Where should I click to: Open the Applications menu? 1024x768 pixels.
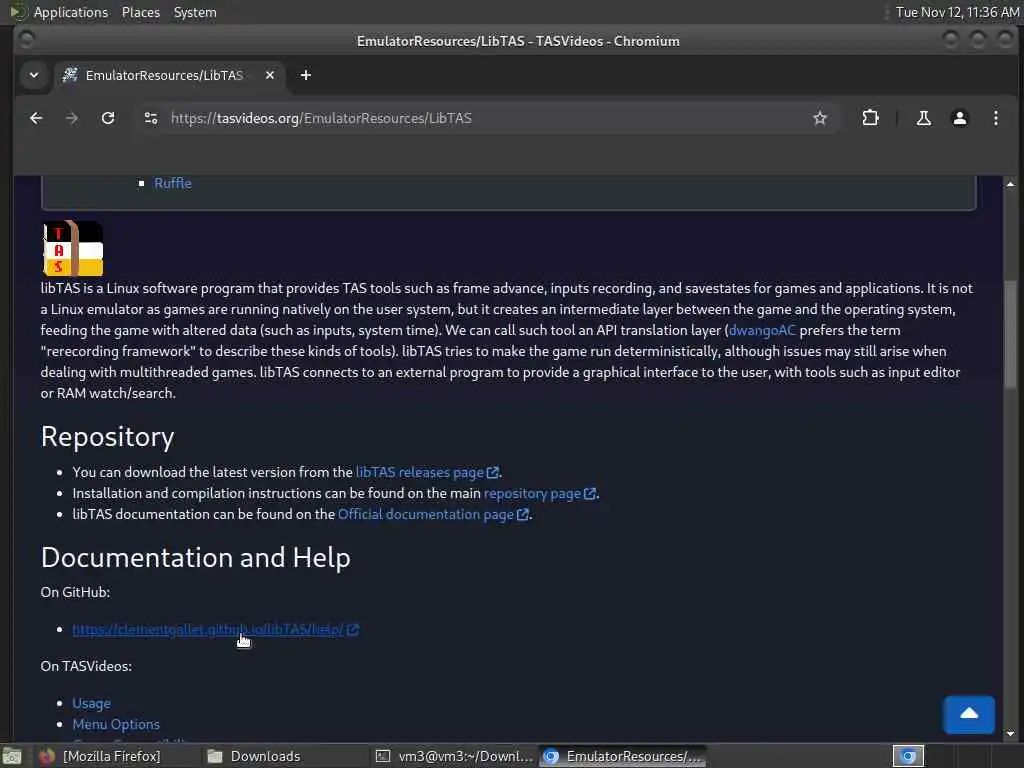[71, 12]
